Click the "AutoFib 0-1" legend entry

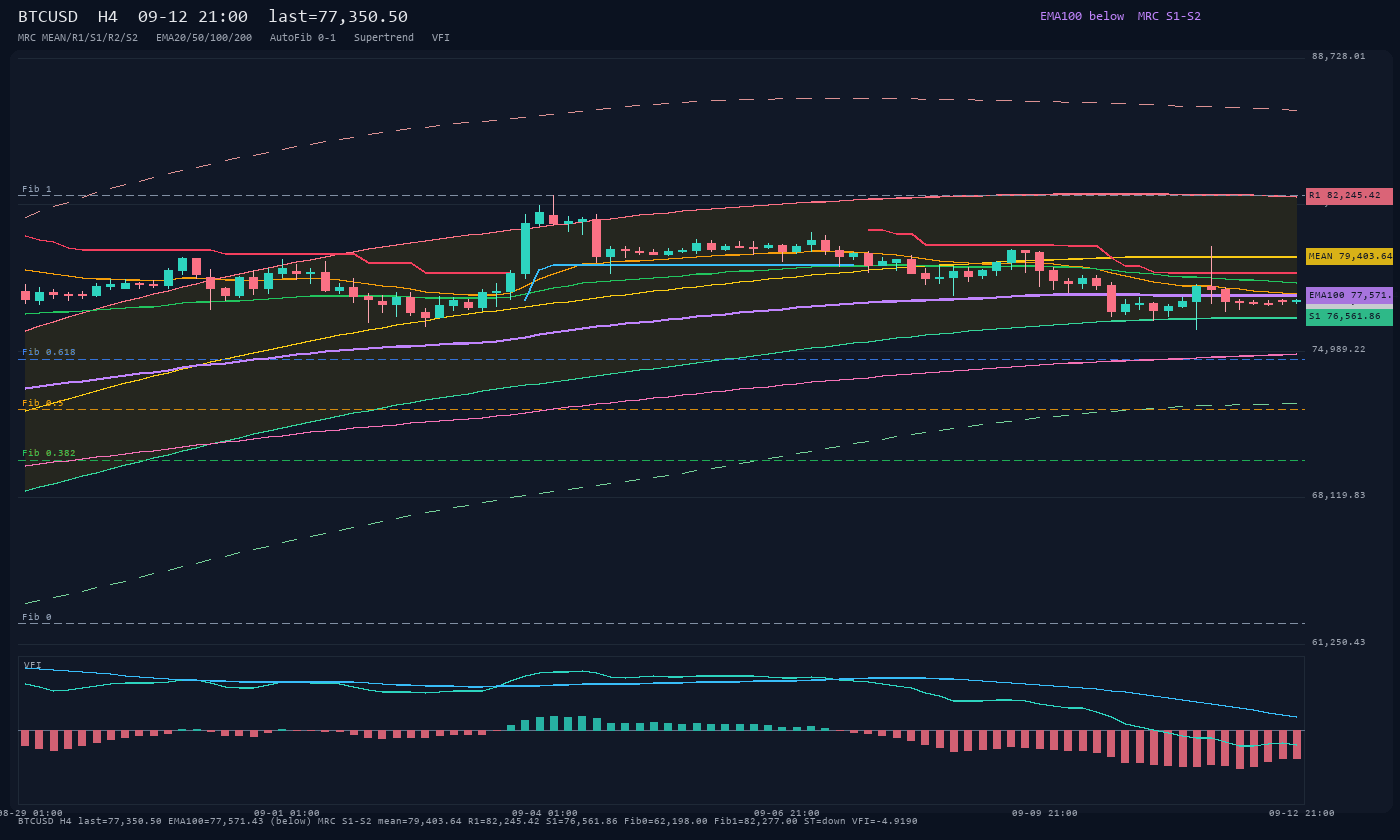303,38
